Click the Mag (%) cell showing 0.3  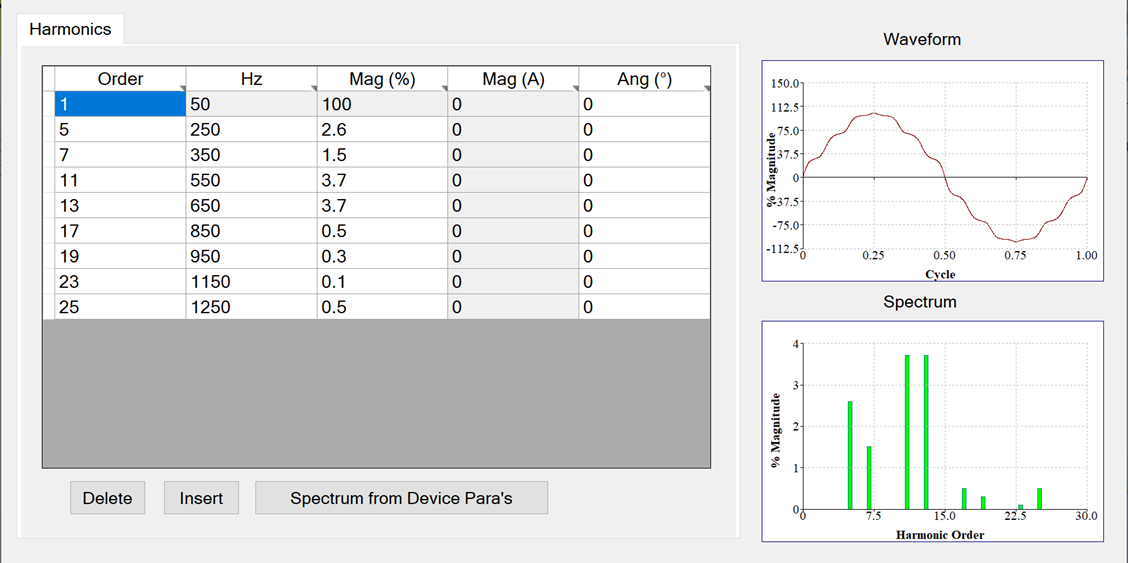tap(382, 256)
